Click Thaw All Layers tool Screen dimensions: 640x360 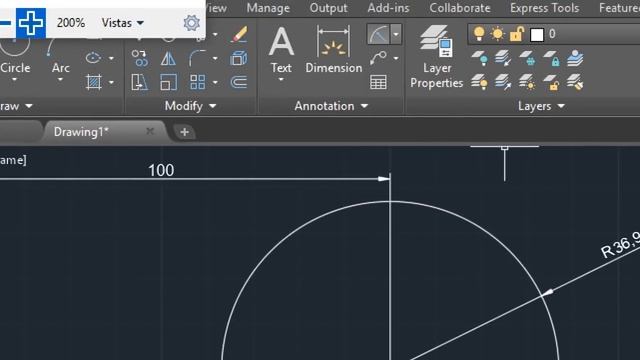pyautogui.click(x=527, y=82)
